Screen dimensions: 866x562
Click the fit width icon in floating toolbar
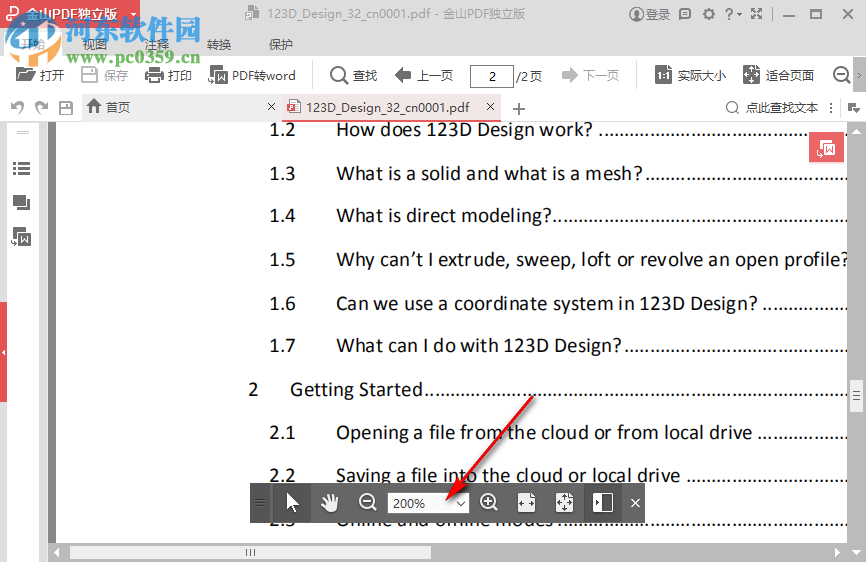click(527, 503)
